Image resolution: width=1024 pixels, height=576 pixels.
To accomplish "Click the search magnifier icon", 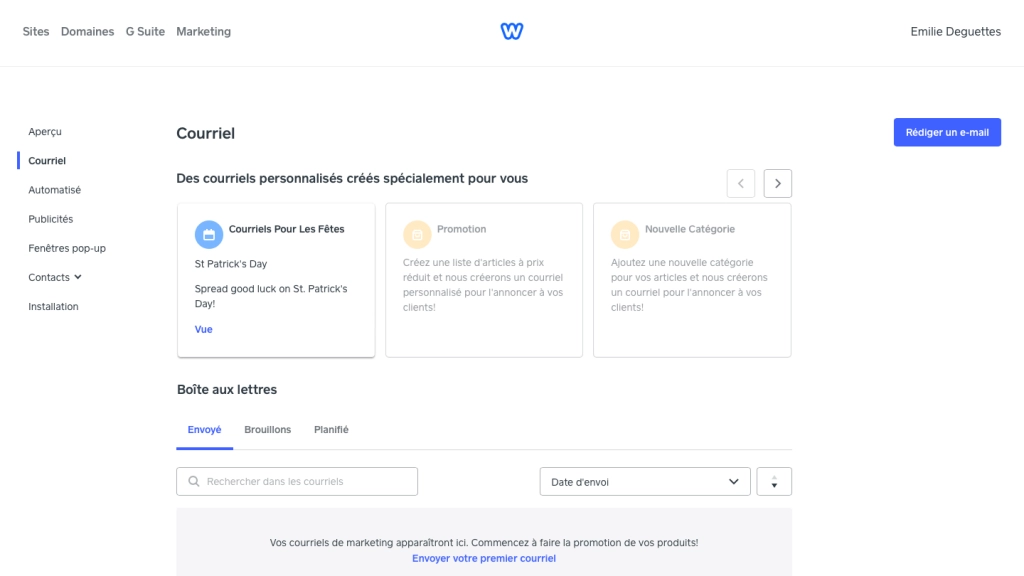I will [x=194, y=481].
